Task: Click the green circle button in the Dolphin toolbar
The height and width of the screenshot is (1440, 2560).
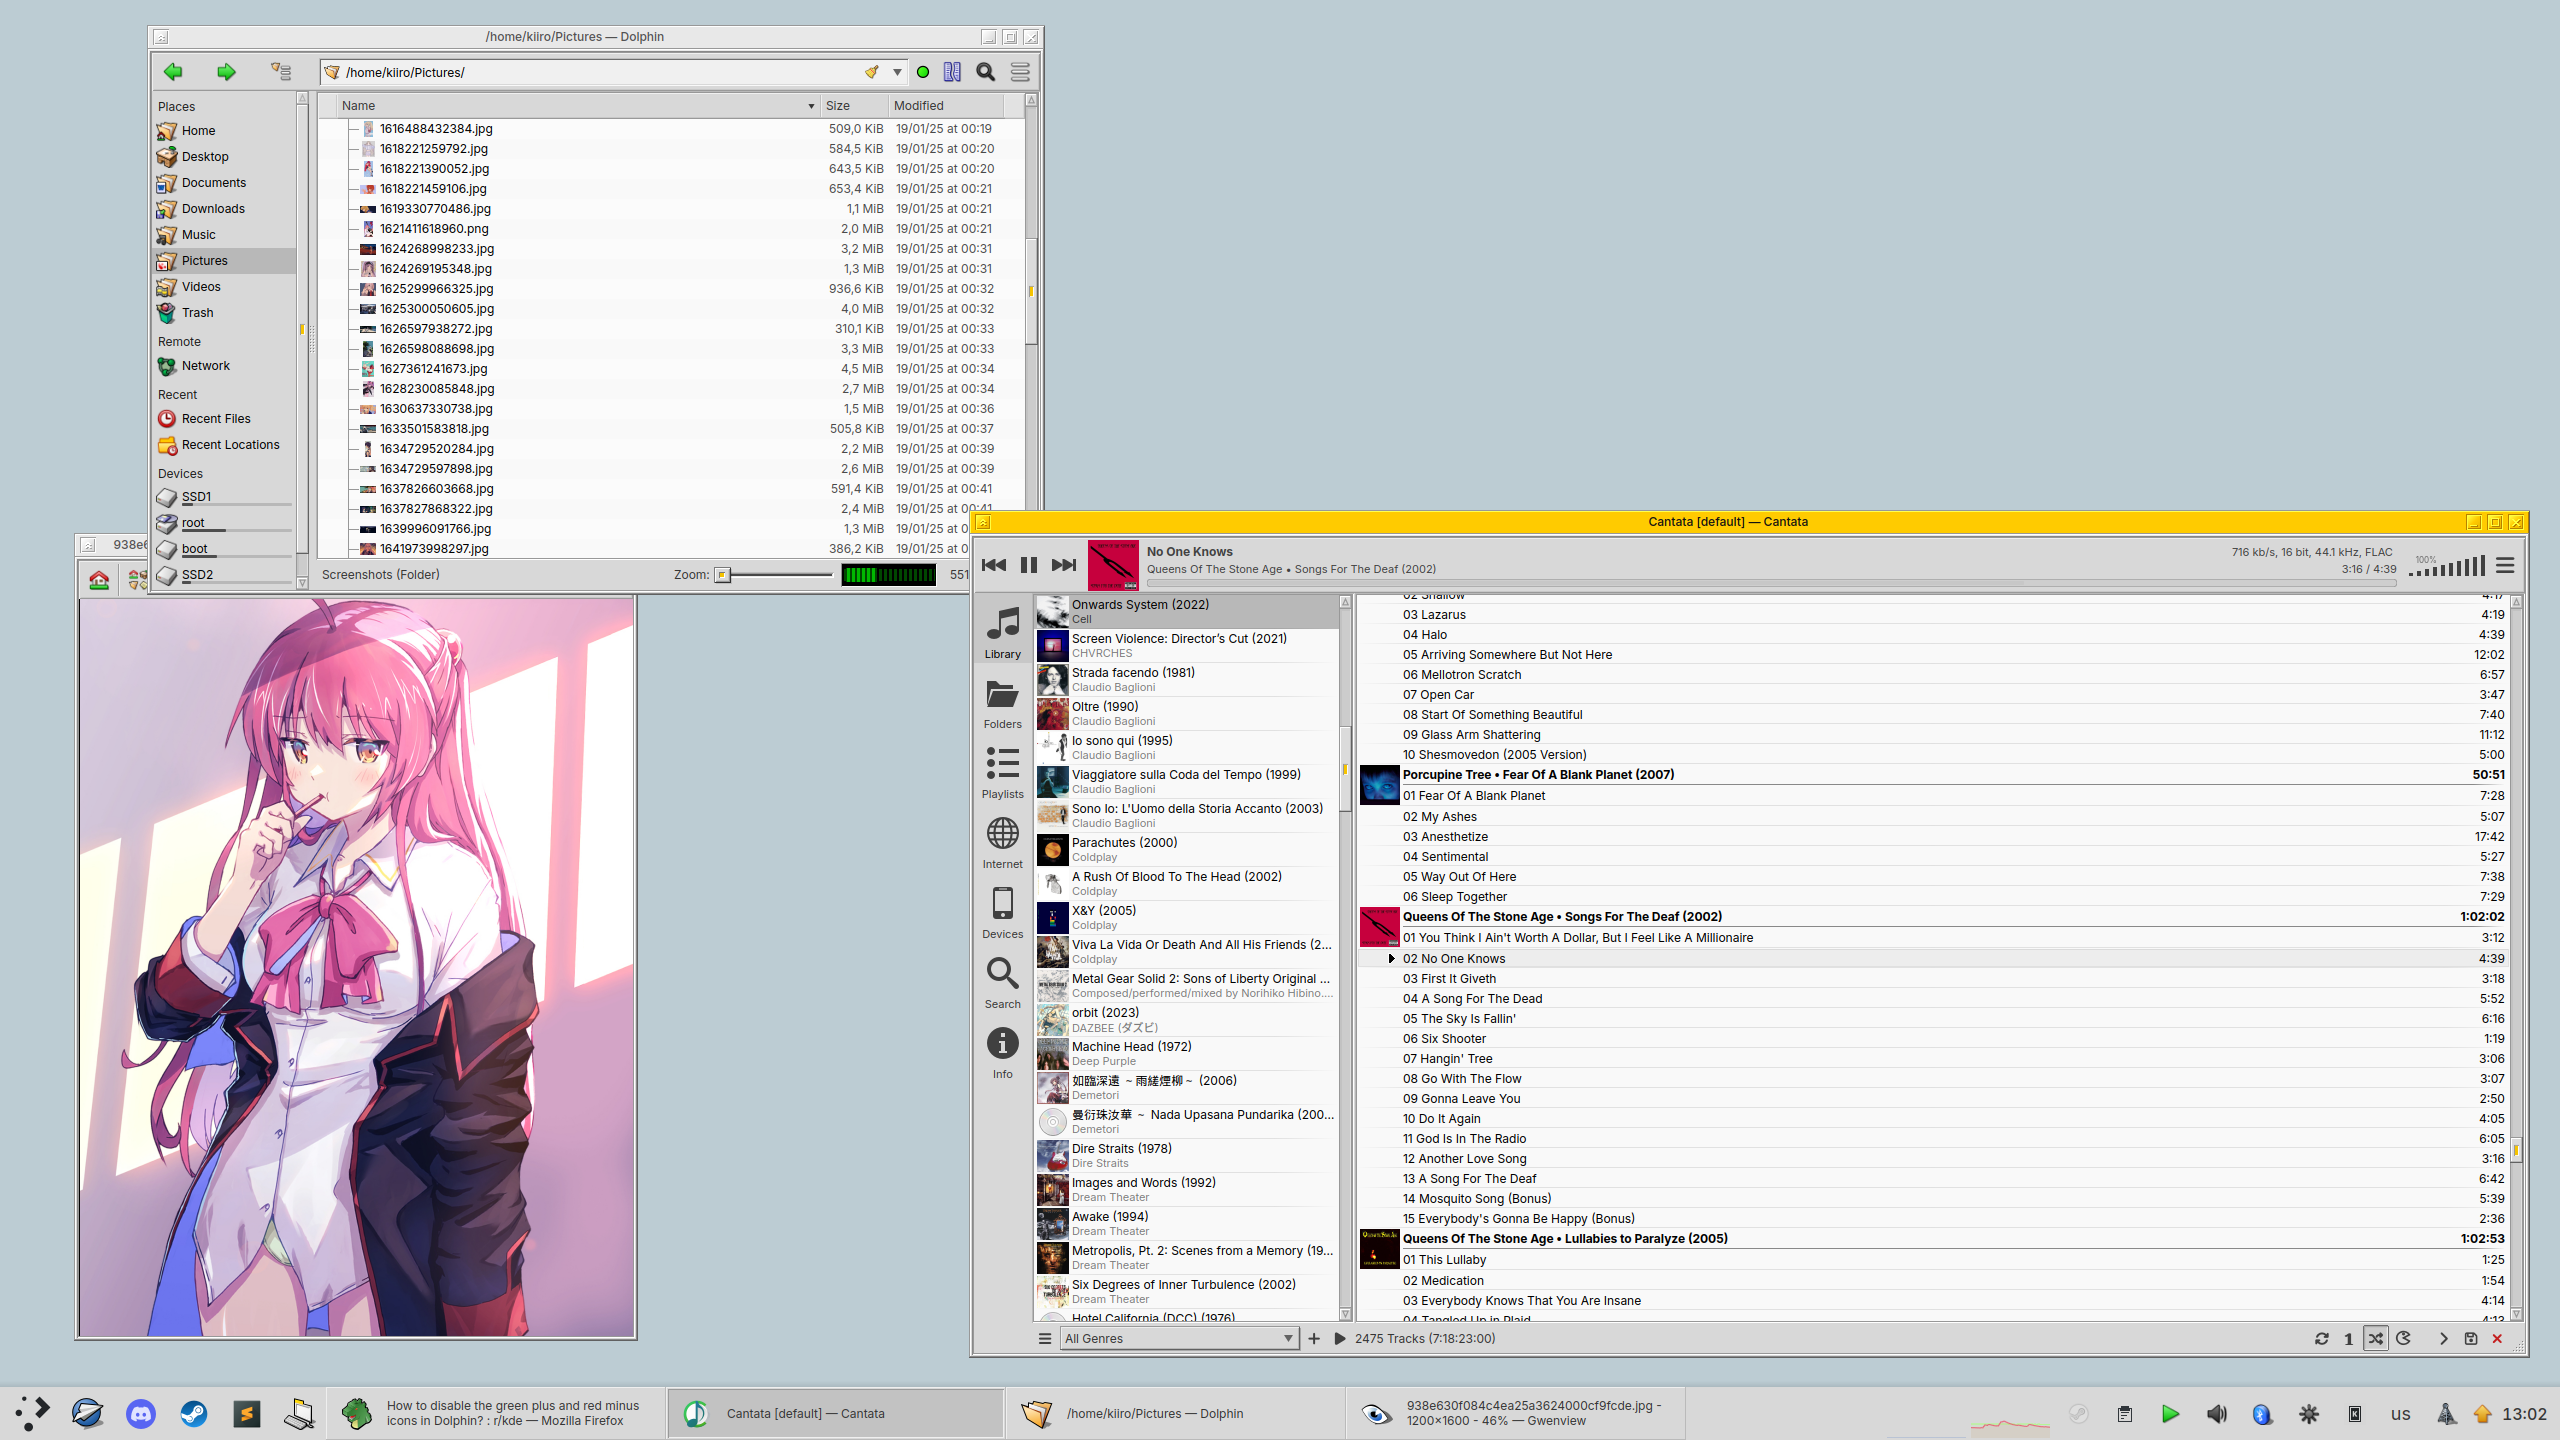Action: click(x=923, y=72)
